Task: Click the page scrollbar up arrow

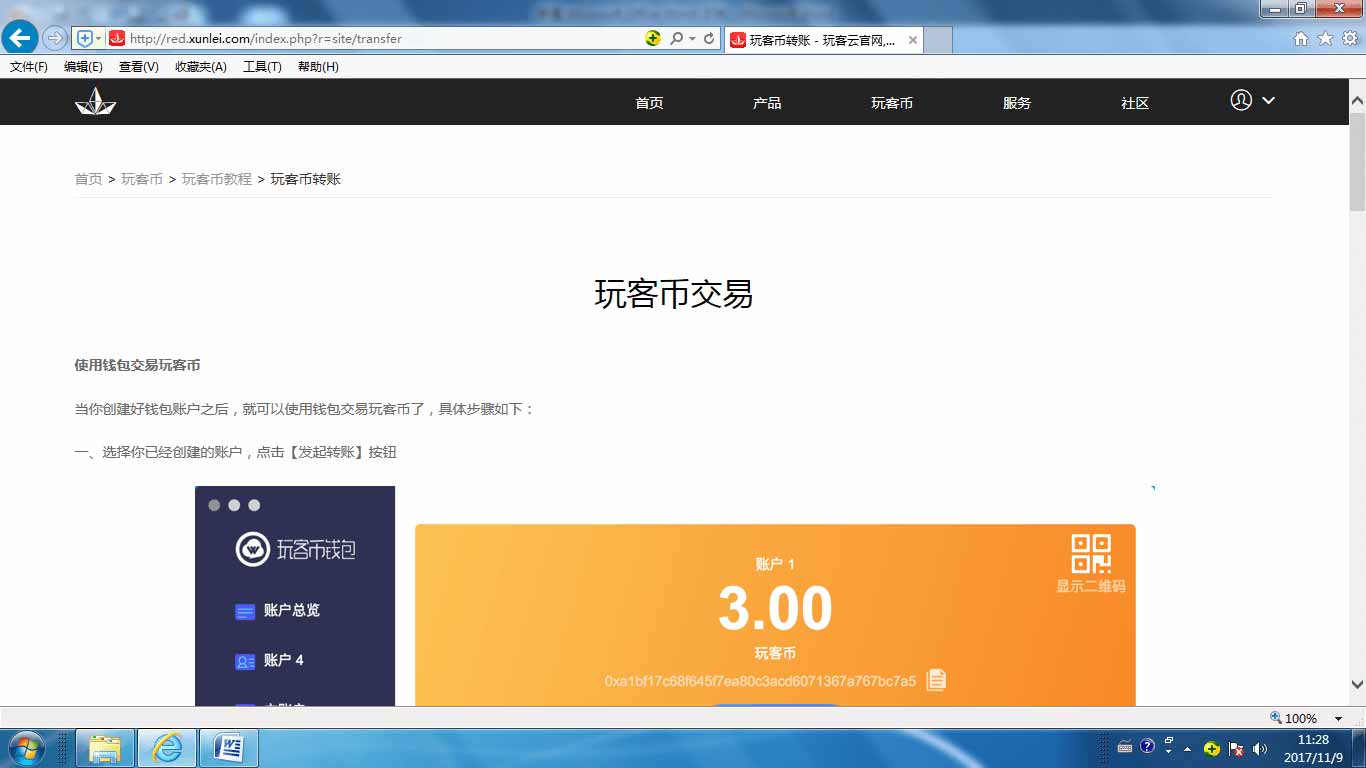Action: (1357, 101)
